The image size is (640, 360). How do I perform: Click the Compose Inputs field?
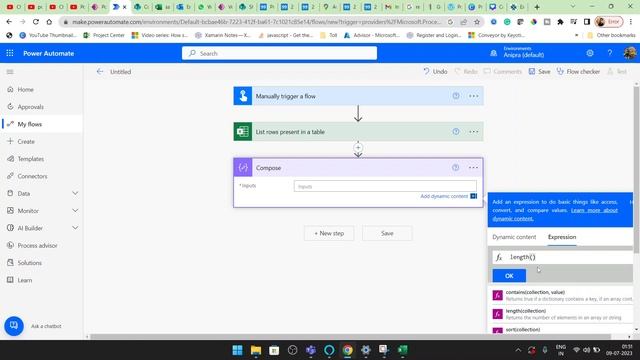(x=385, y=186)
